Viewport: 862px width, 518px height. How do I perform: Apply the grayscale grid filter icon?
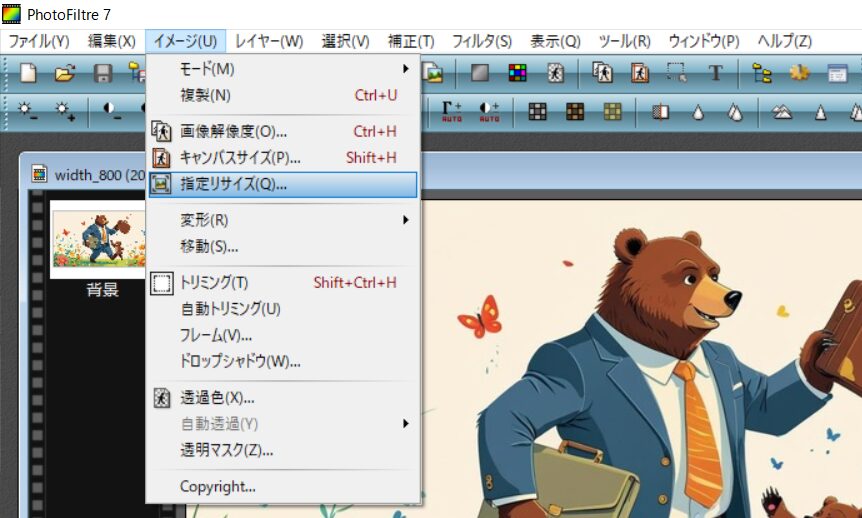537,112
